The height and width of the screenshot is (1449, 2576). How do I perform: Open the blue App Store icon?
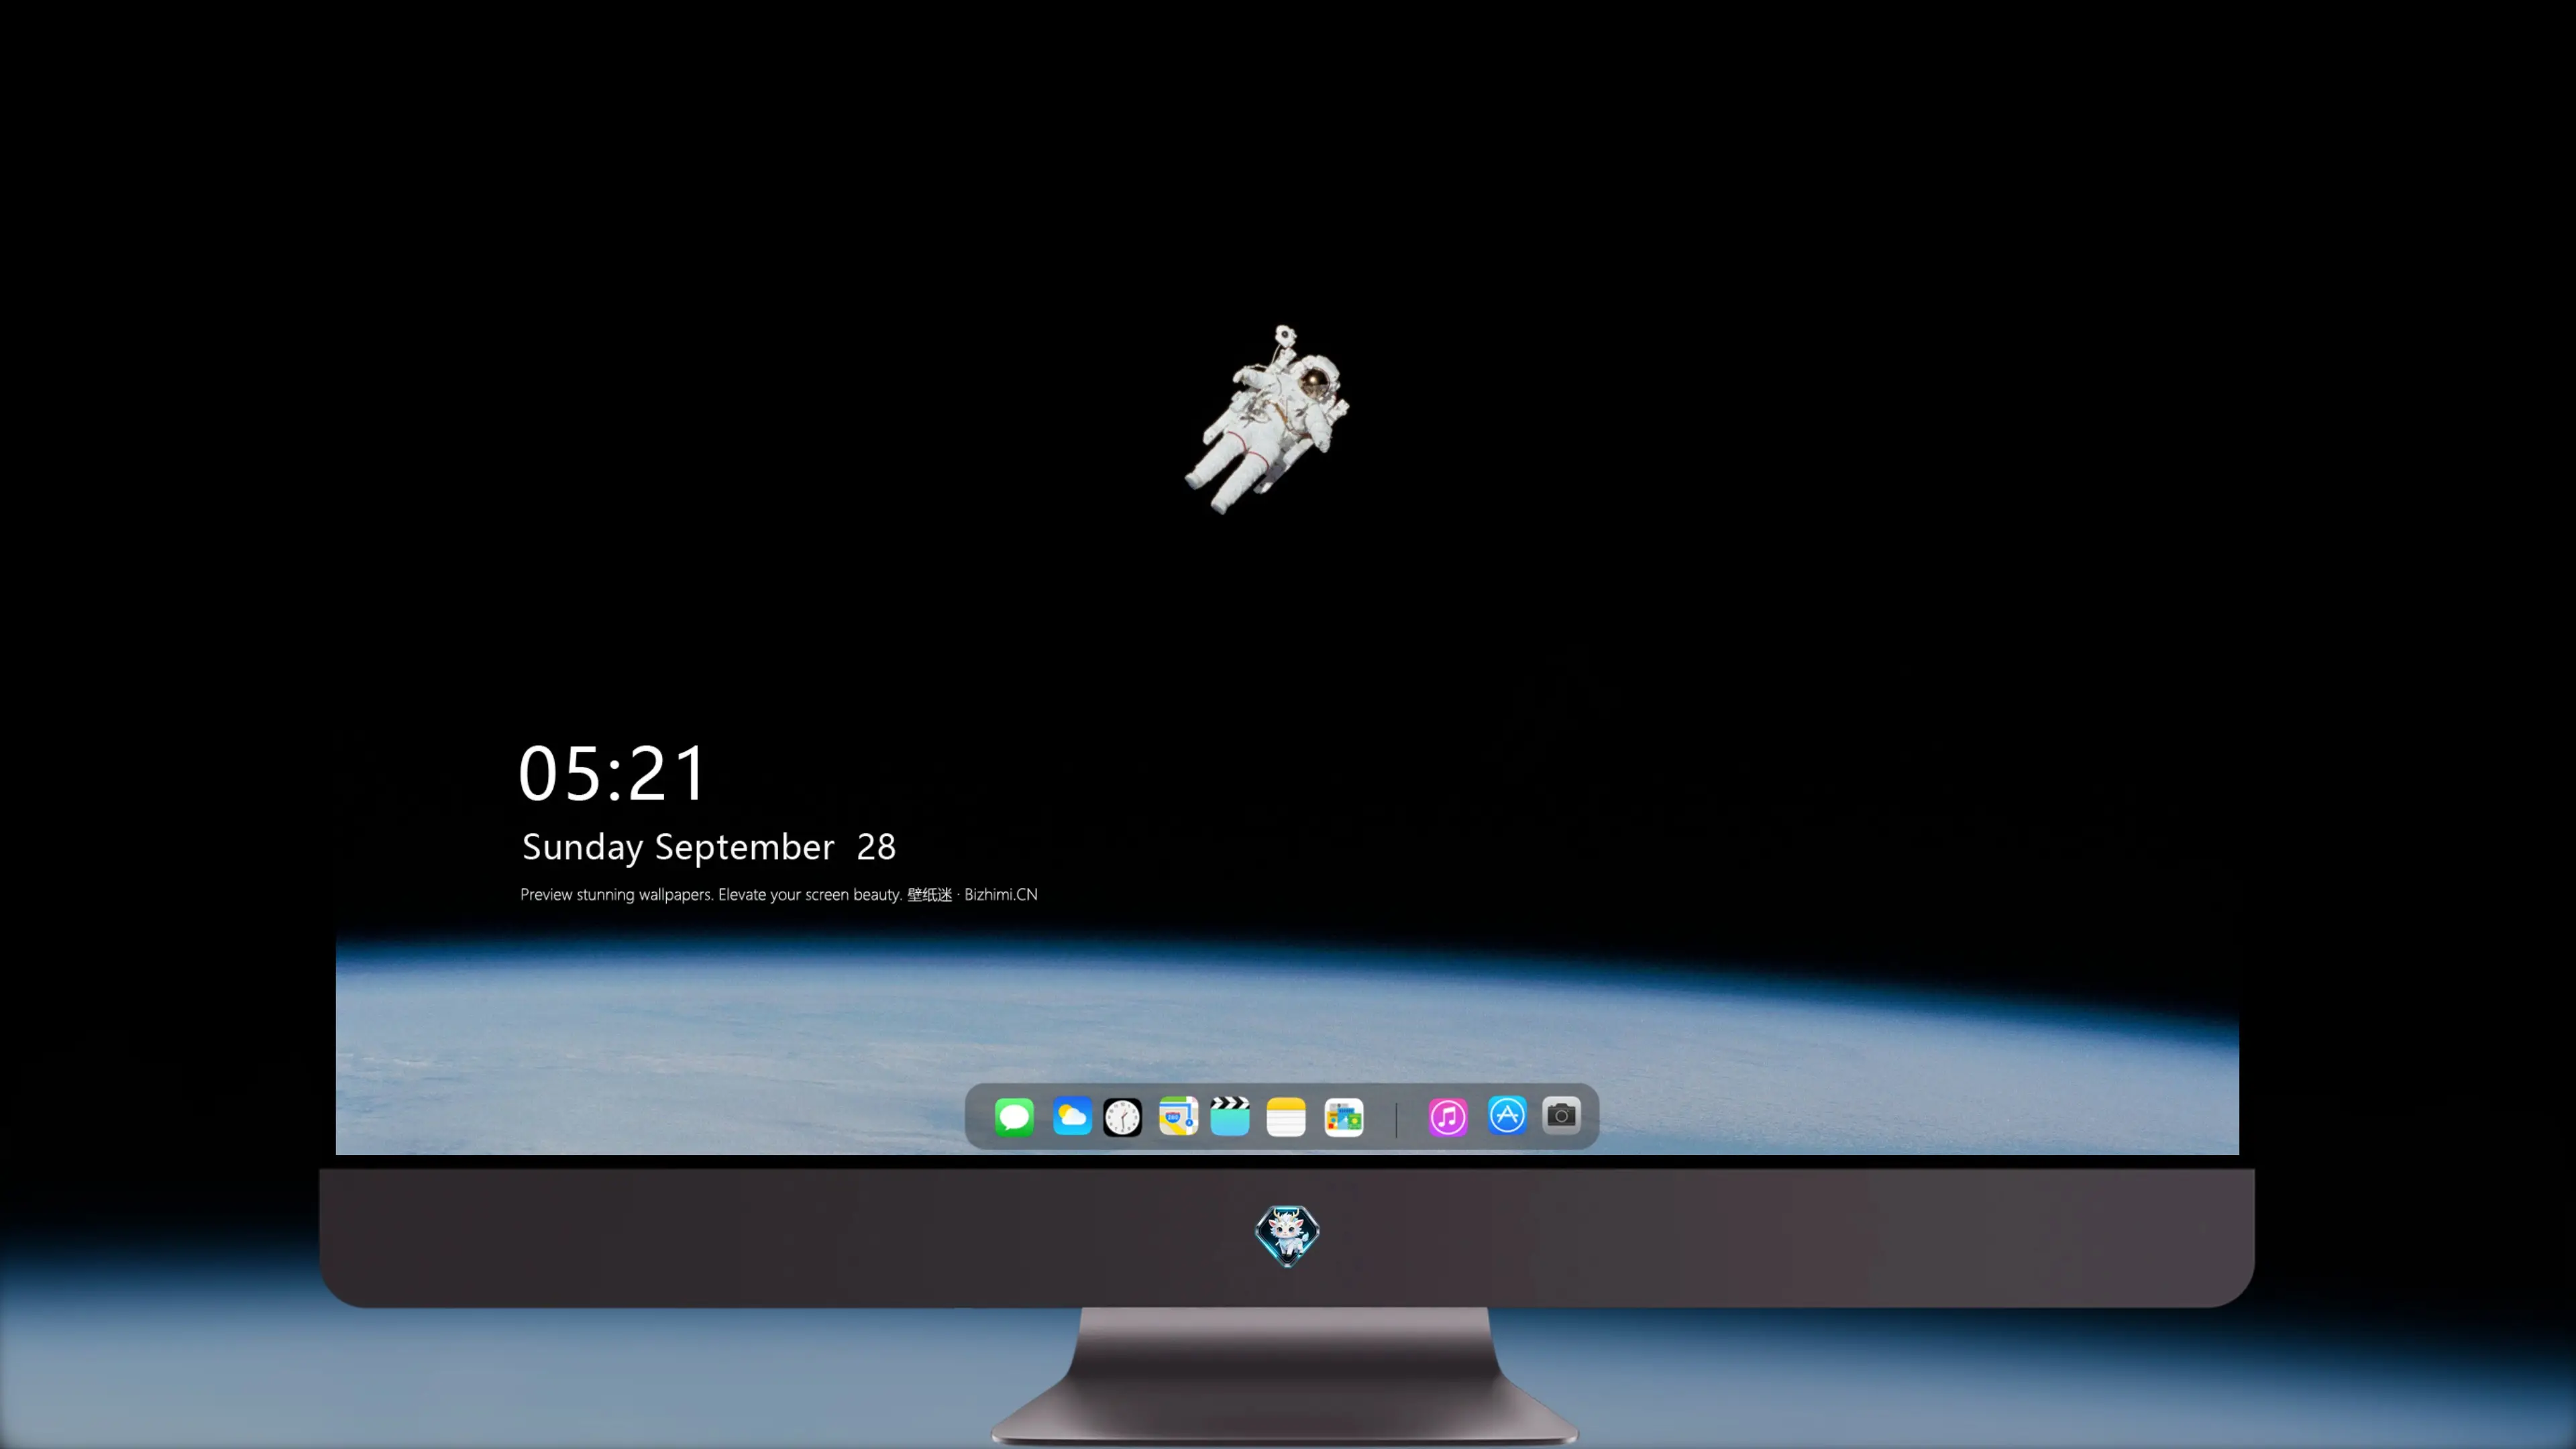(x=1507, y=1115)
